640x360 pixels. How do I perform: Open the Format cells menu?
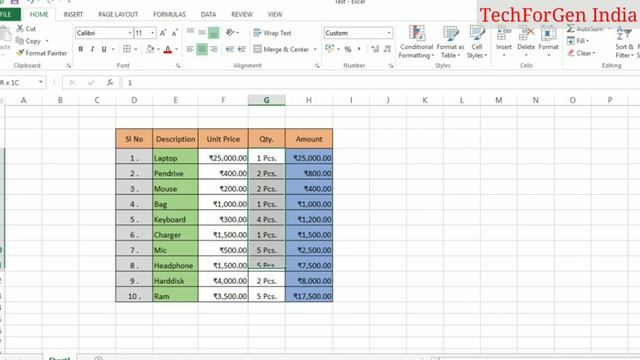coord(549,41)
